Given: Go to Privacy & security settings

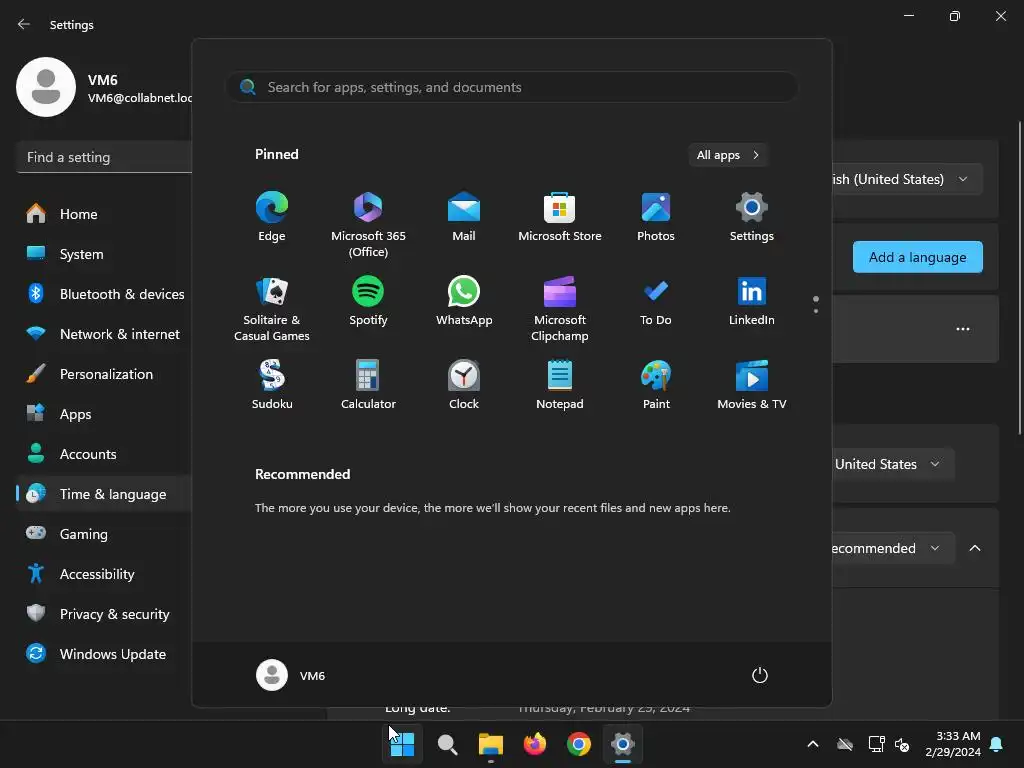Looking at the screenshot, I should pyautogui.click(x=104, y=614).
